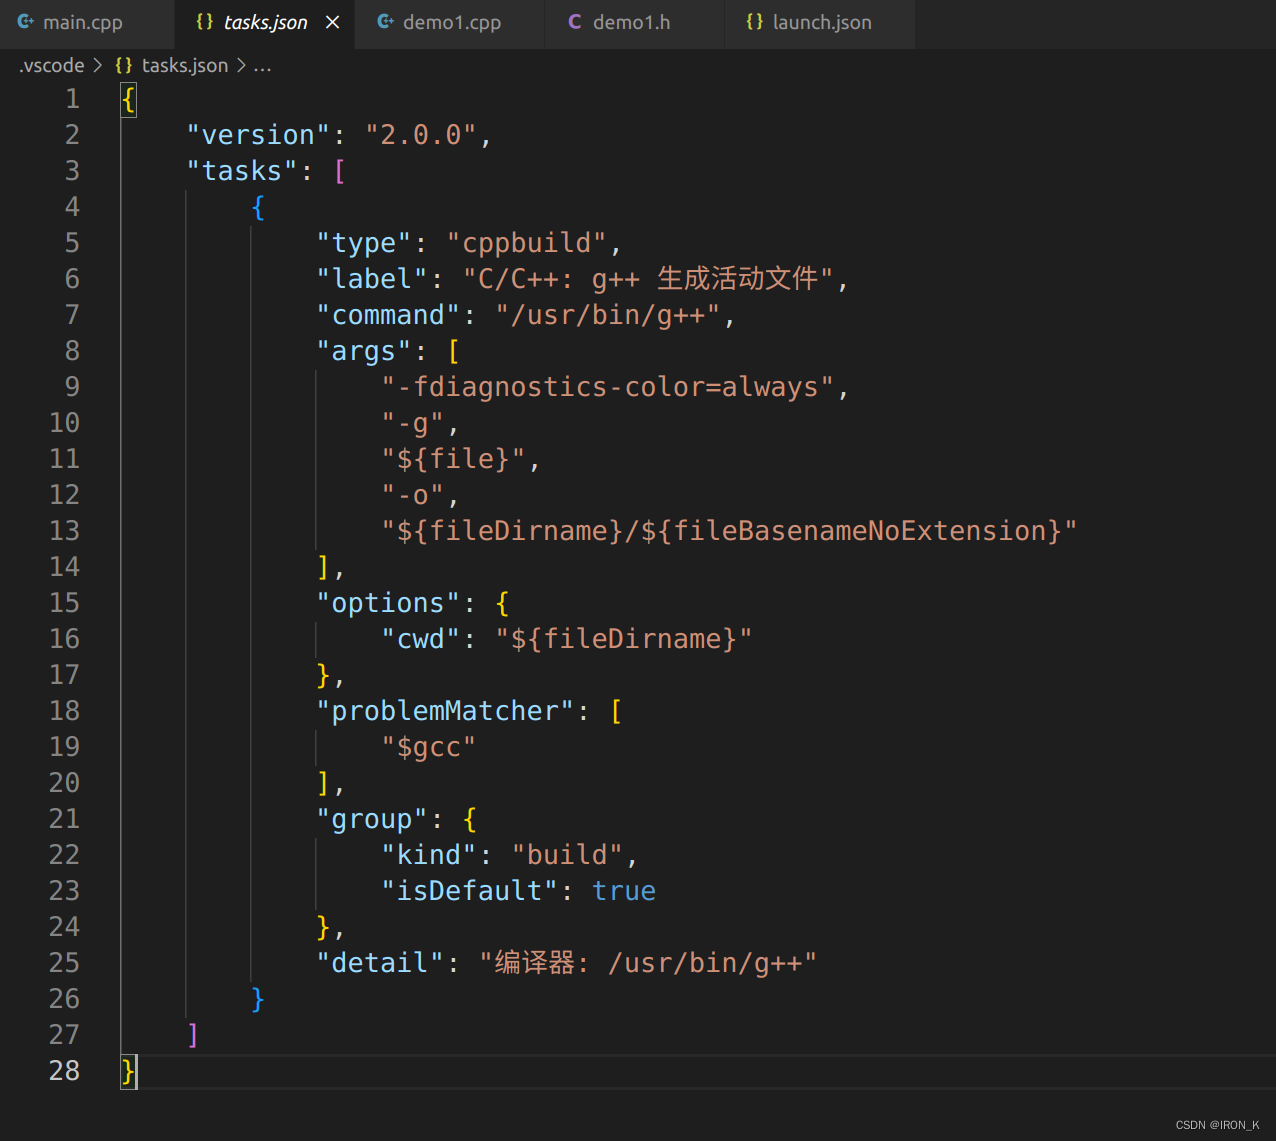Place cursor after closing brace on line 28
Screen dimensions: 1276x1141
(137, 1071)
